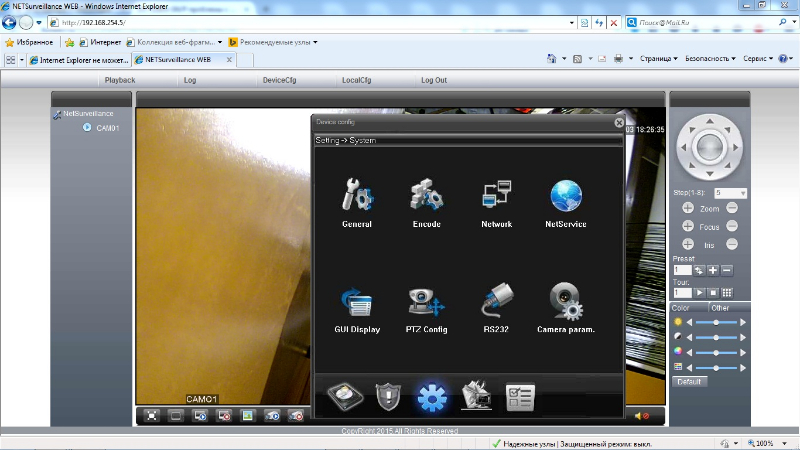Click the brightness slider track
Viewport: 800px width, 450px height.
pyautogui.click(x=716, y=322)
